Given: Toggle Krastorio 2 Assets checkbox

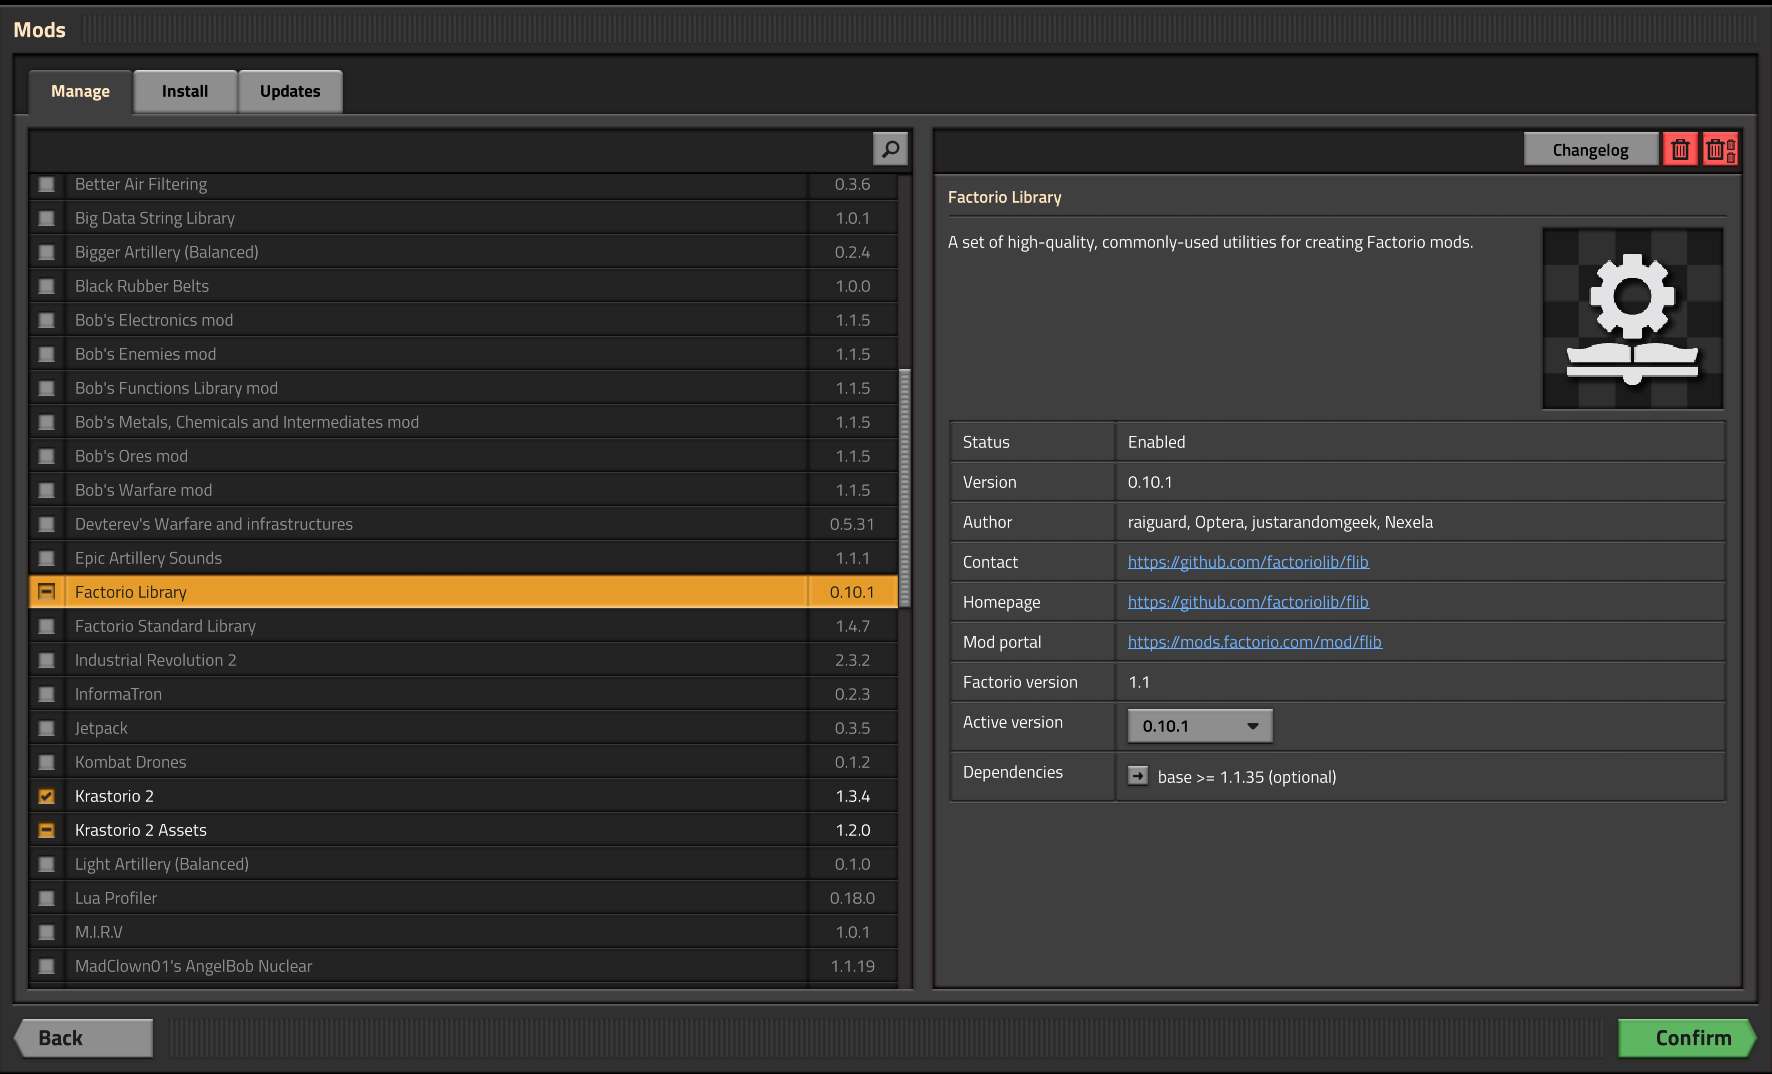Looking at the screenshot, I should click(46, 830).
